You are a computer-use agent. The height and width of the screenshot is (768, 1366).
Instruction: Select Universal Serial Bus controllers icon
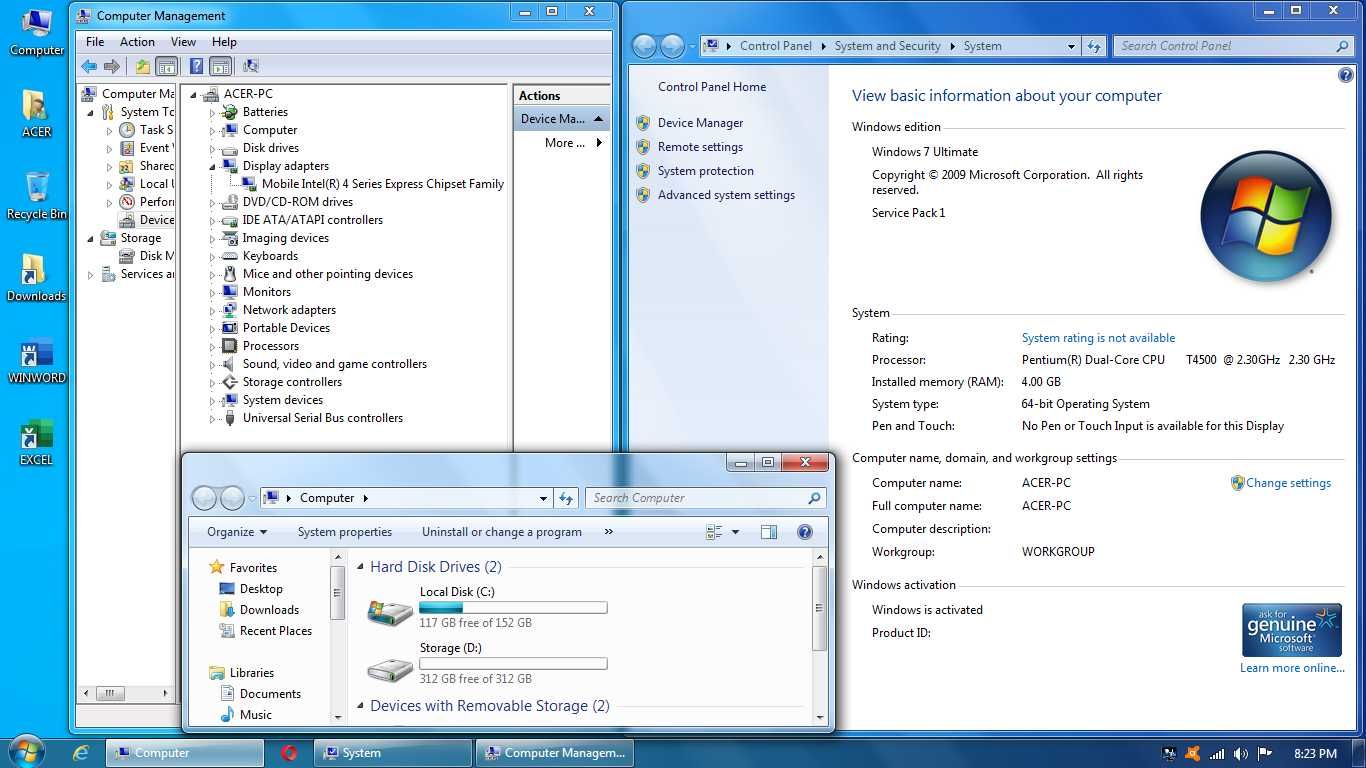tap(230, 418)
